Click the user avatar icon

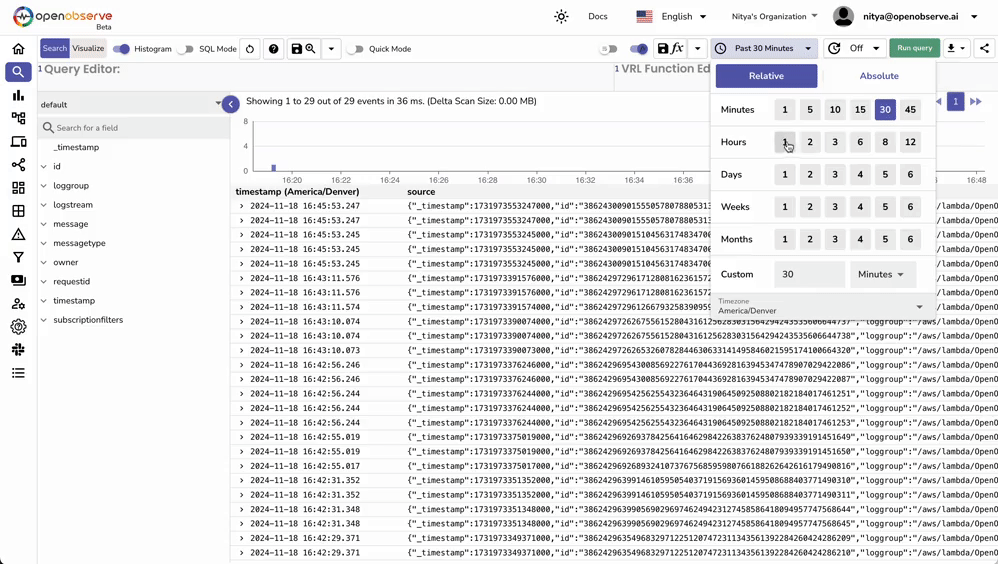pyautogui.click(x=843, y=17)
